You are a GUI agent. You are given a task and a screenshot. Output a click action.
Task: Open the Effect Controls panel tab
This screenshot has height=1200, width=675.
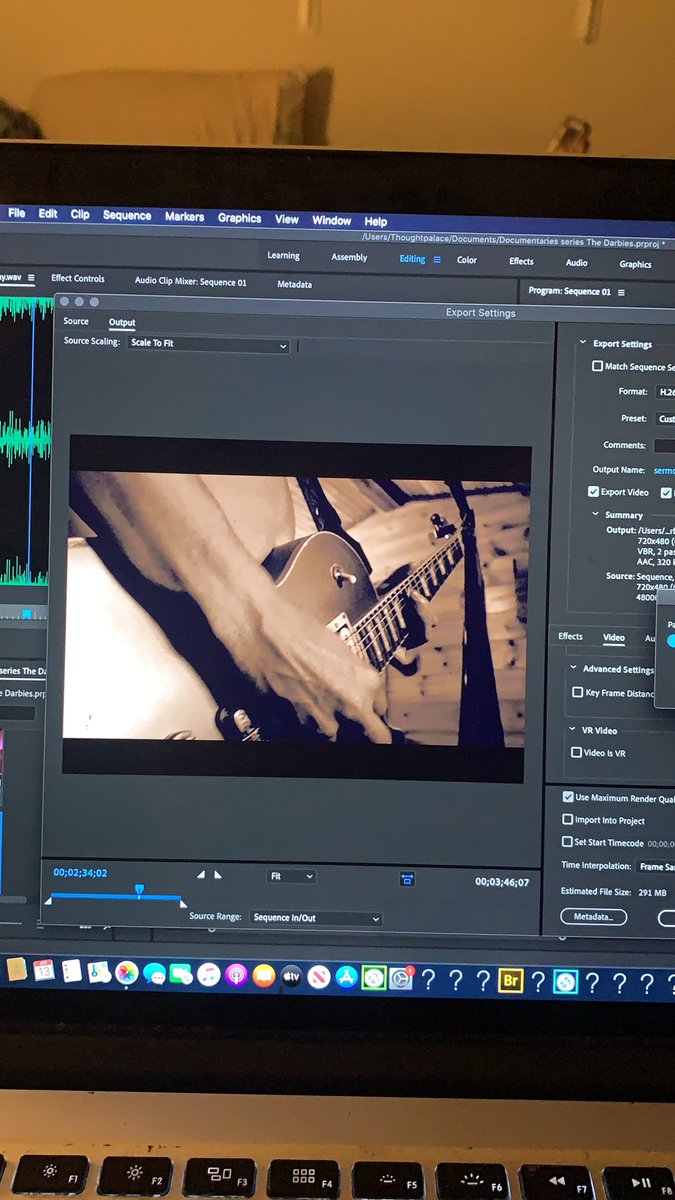pos(78,279)
